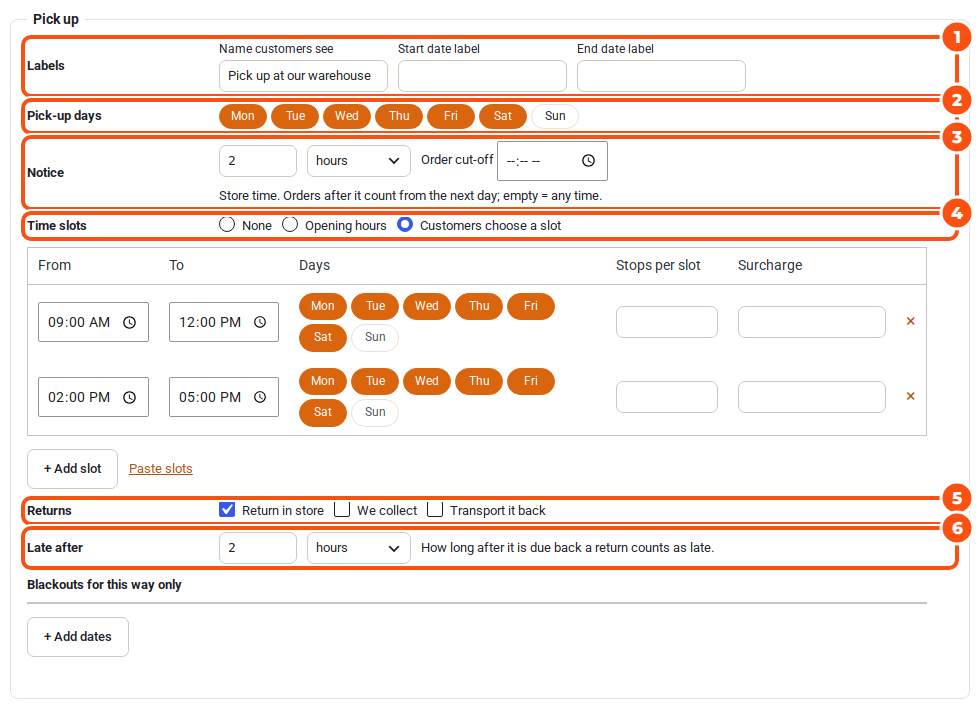The image size is (980, 716).
Task: Choose the None time slots option
Action: point(227,224)
